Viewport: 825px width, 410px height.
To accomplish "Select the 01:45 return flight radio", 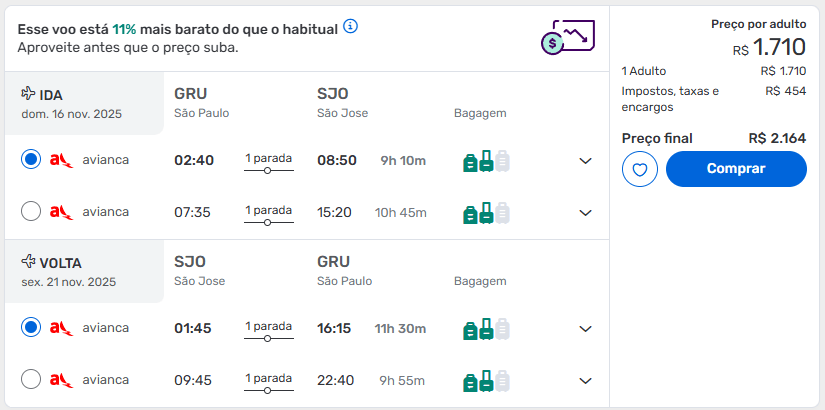I will coord(31,327).
